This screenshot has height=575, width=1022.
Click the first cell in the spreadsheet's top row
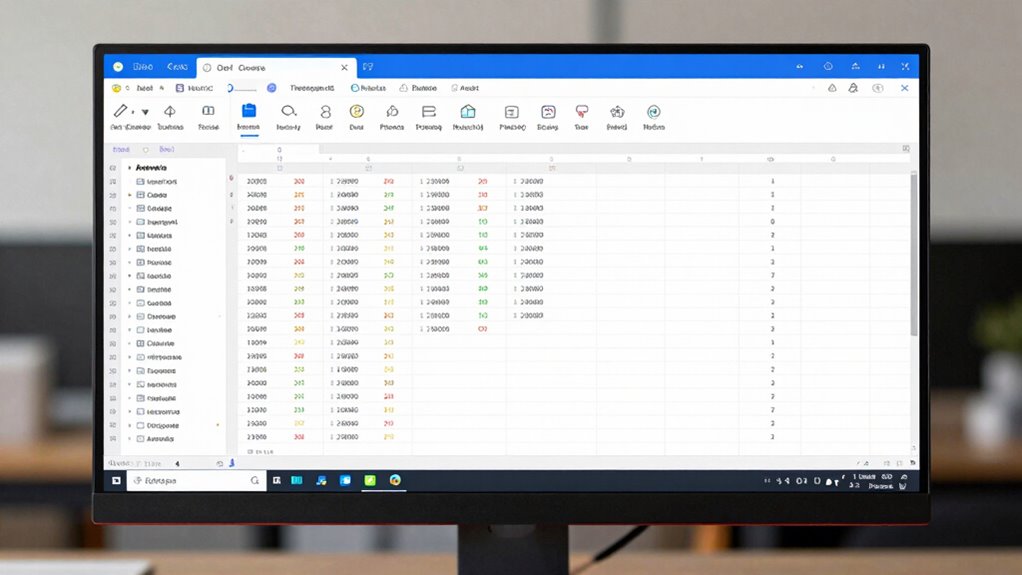click(256, 182)
